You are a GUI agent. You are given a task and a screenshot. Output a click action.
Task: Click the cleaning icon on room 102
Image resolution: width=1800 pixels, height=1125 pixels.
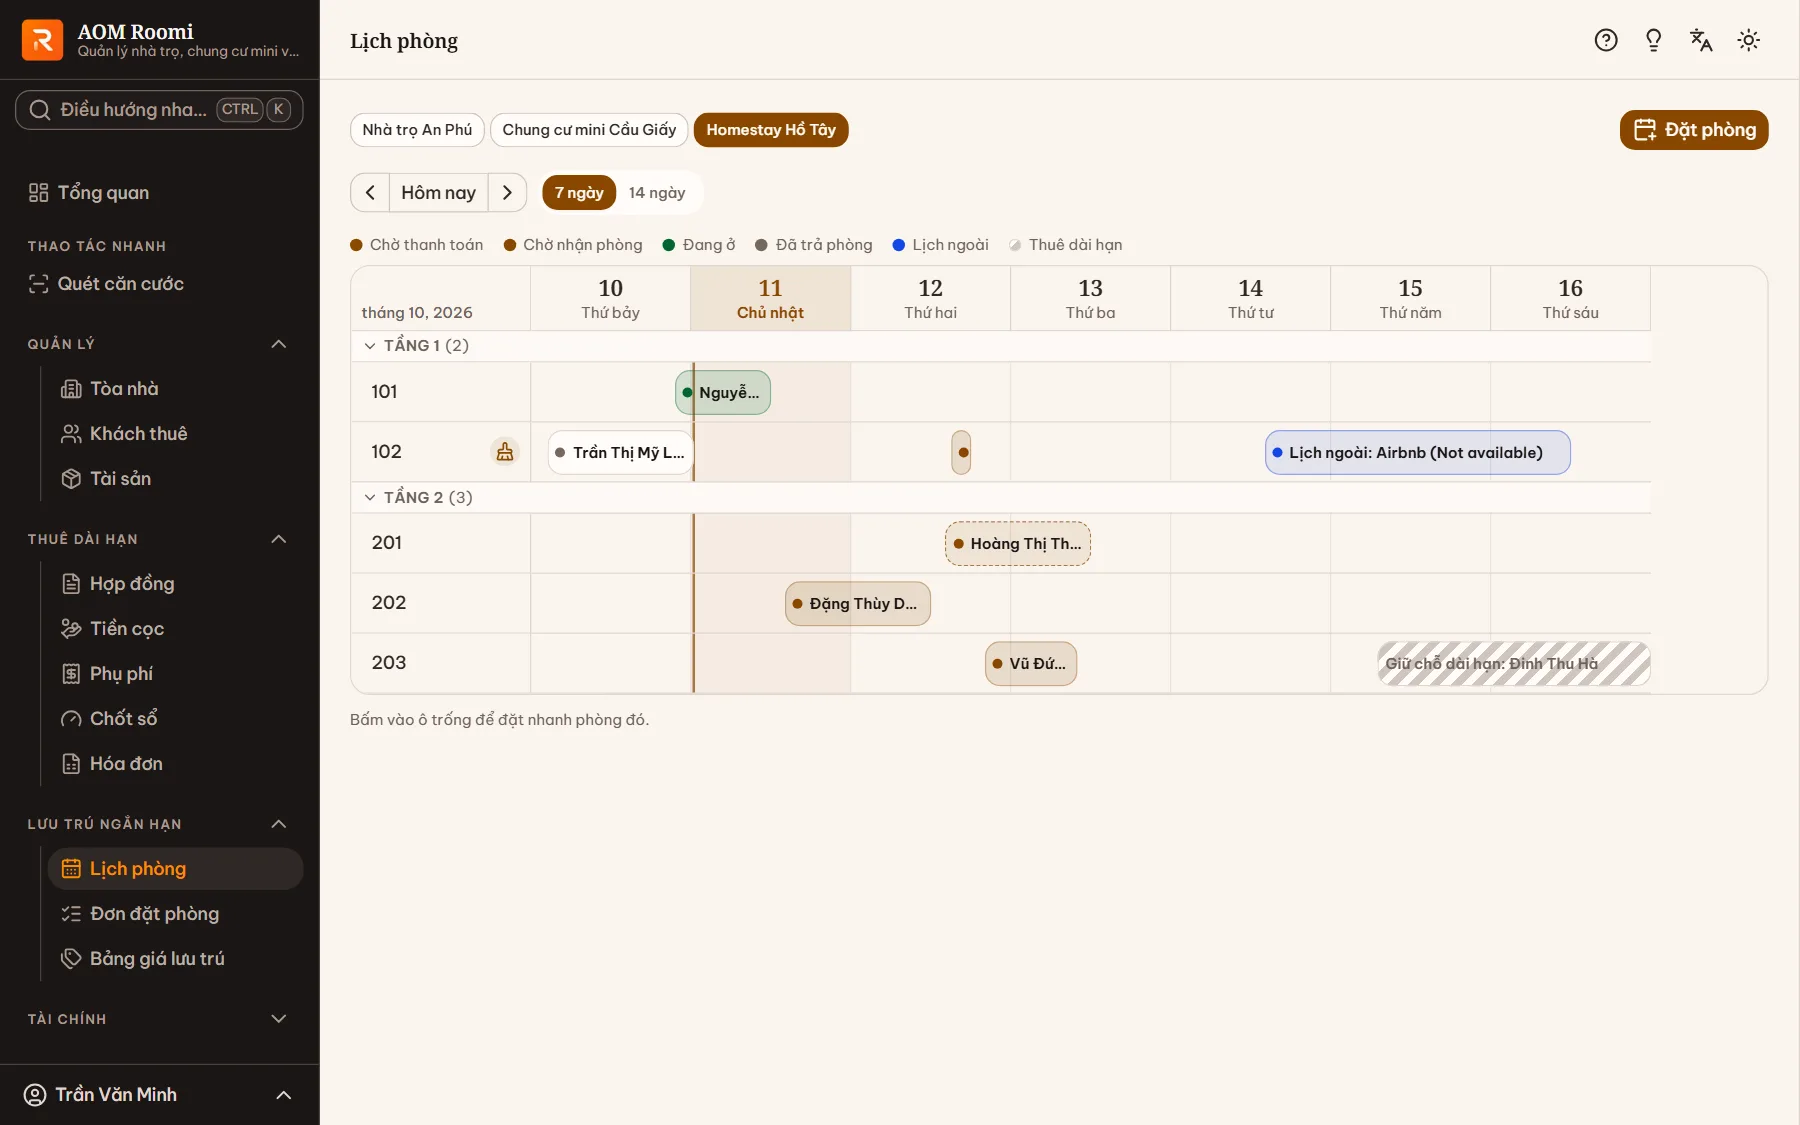(x=505, y=452)
